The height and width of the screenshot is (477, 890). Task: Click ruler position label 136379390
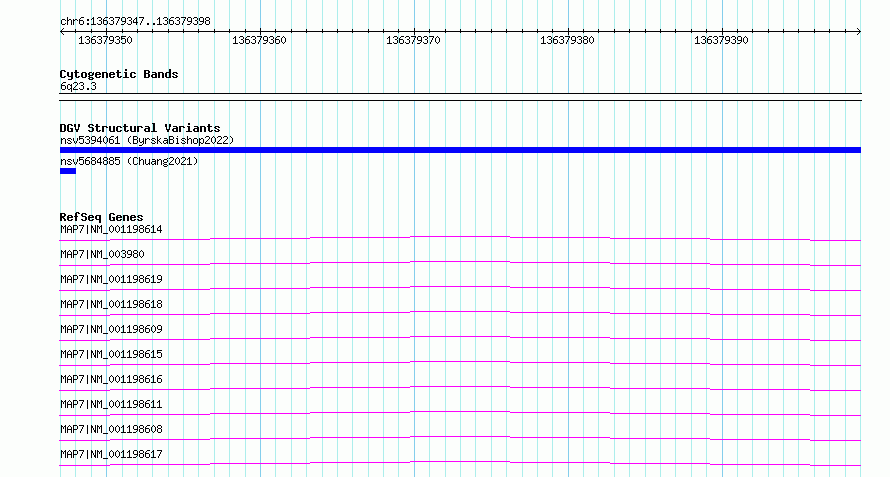click(721, 40)
